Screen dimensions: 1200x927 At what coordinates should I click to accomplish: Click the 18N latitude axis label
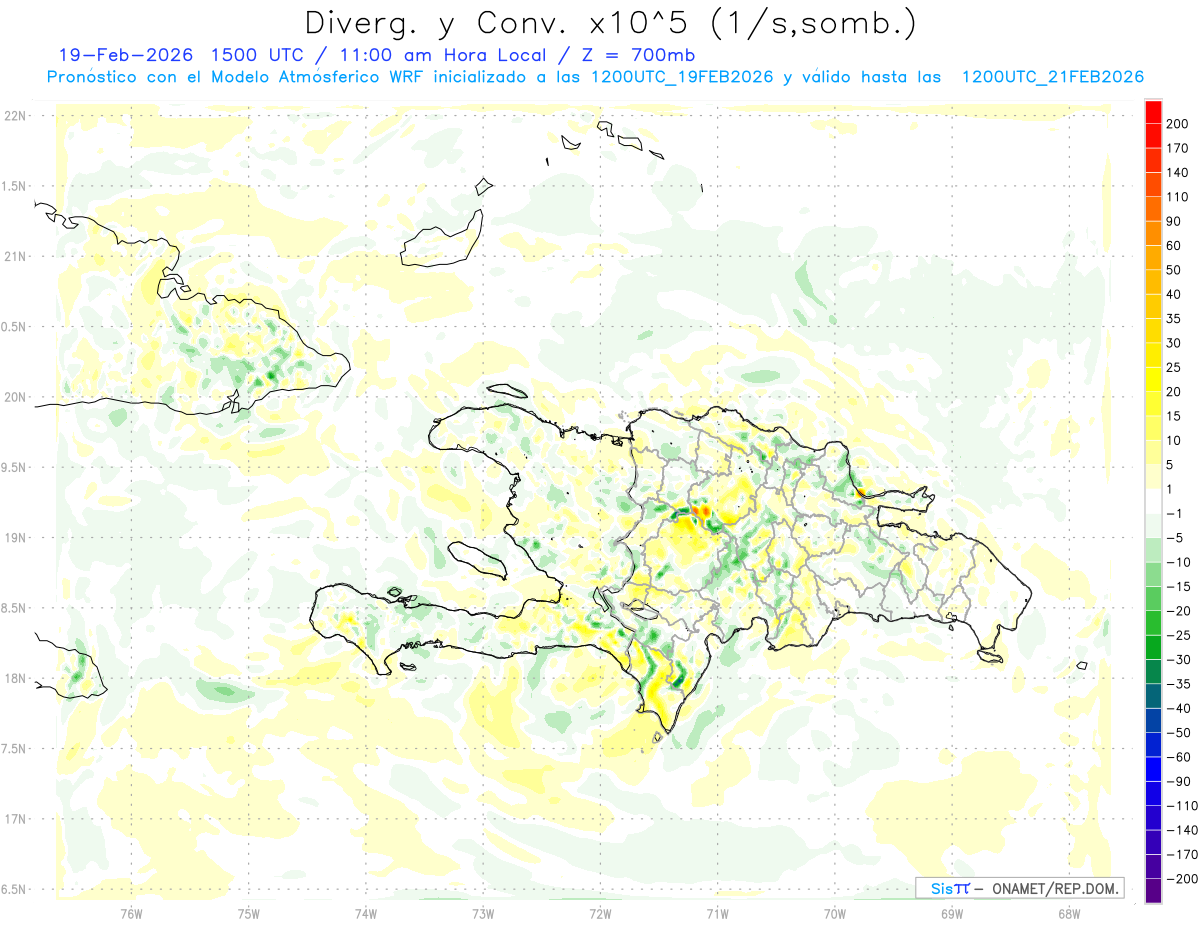(15, 679)
